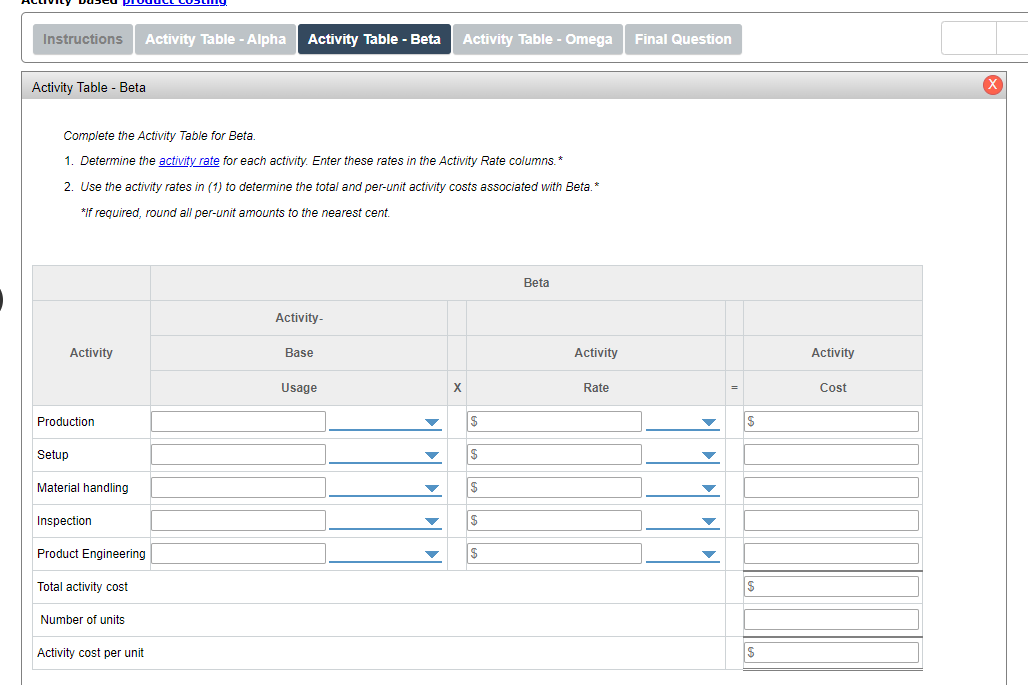The width and height of the screenshot is (1028, 685).
Task: Select the Setup activity rate field
Action: coord(554,454)
